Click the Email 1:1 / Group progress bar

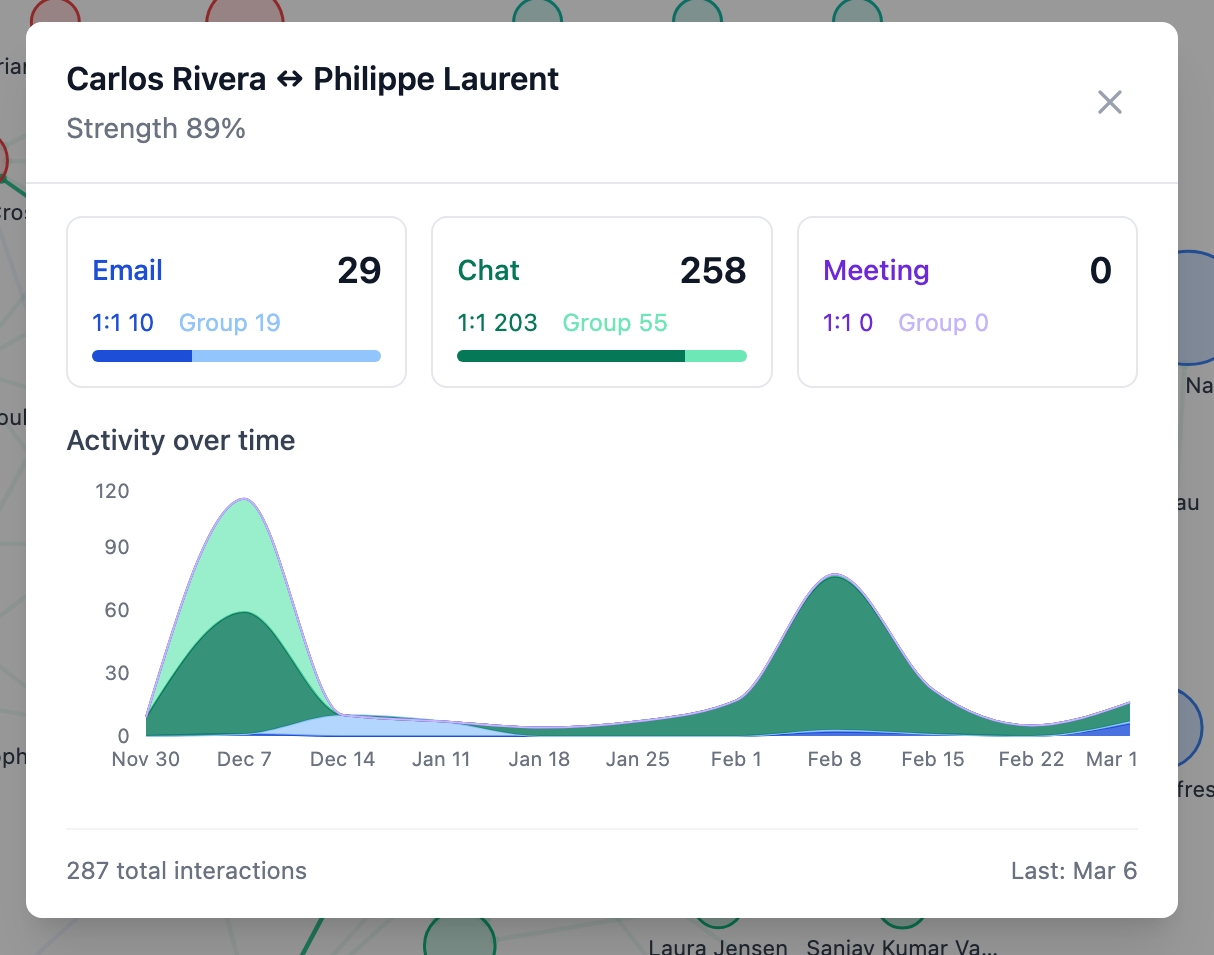236,356
